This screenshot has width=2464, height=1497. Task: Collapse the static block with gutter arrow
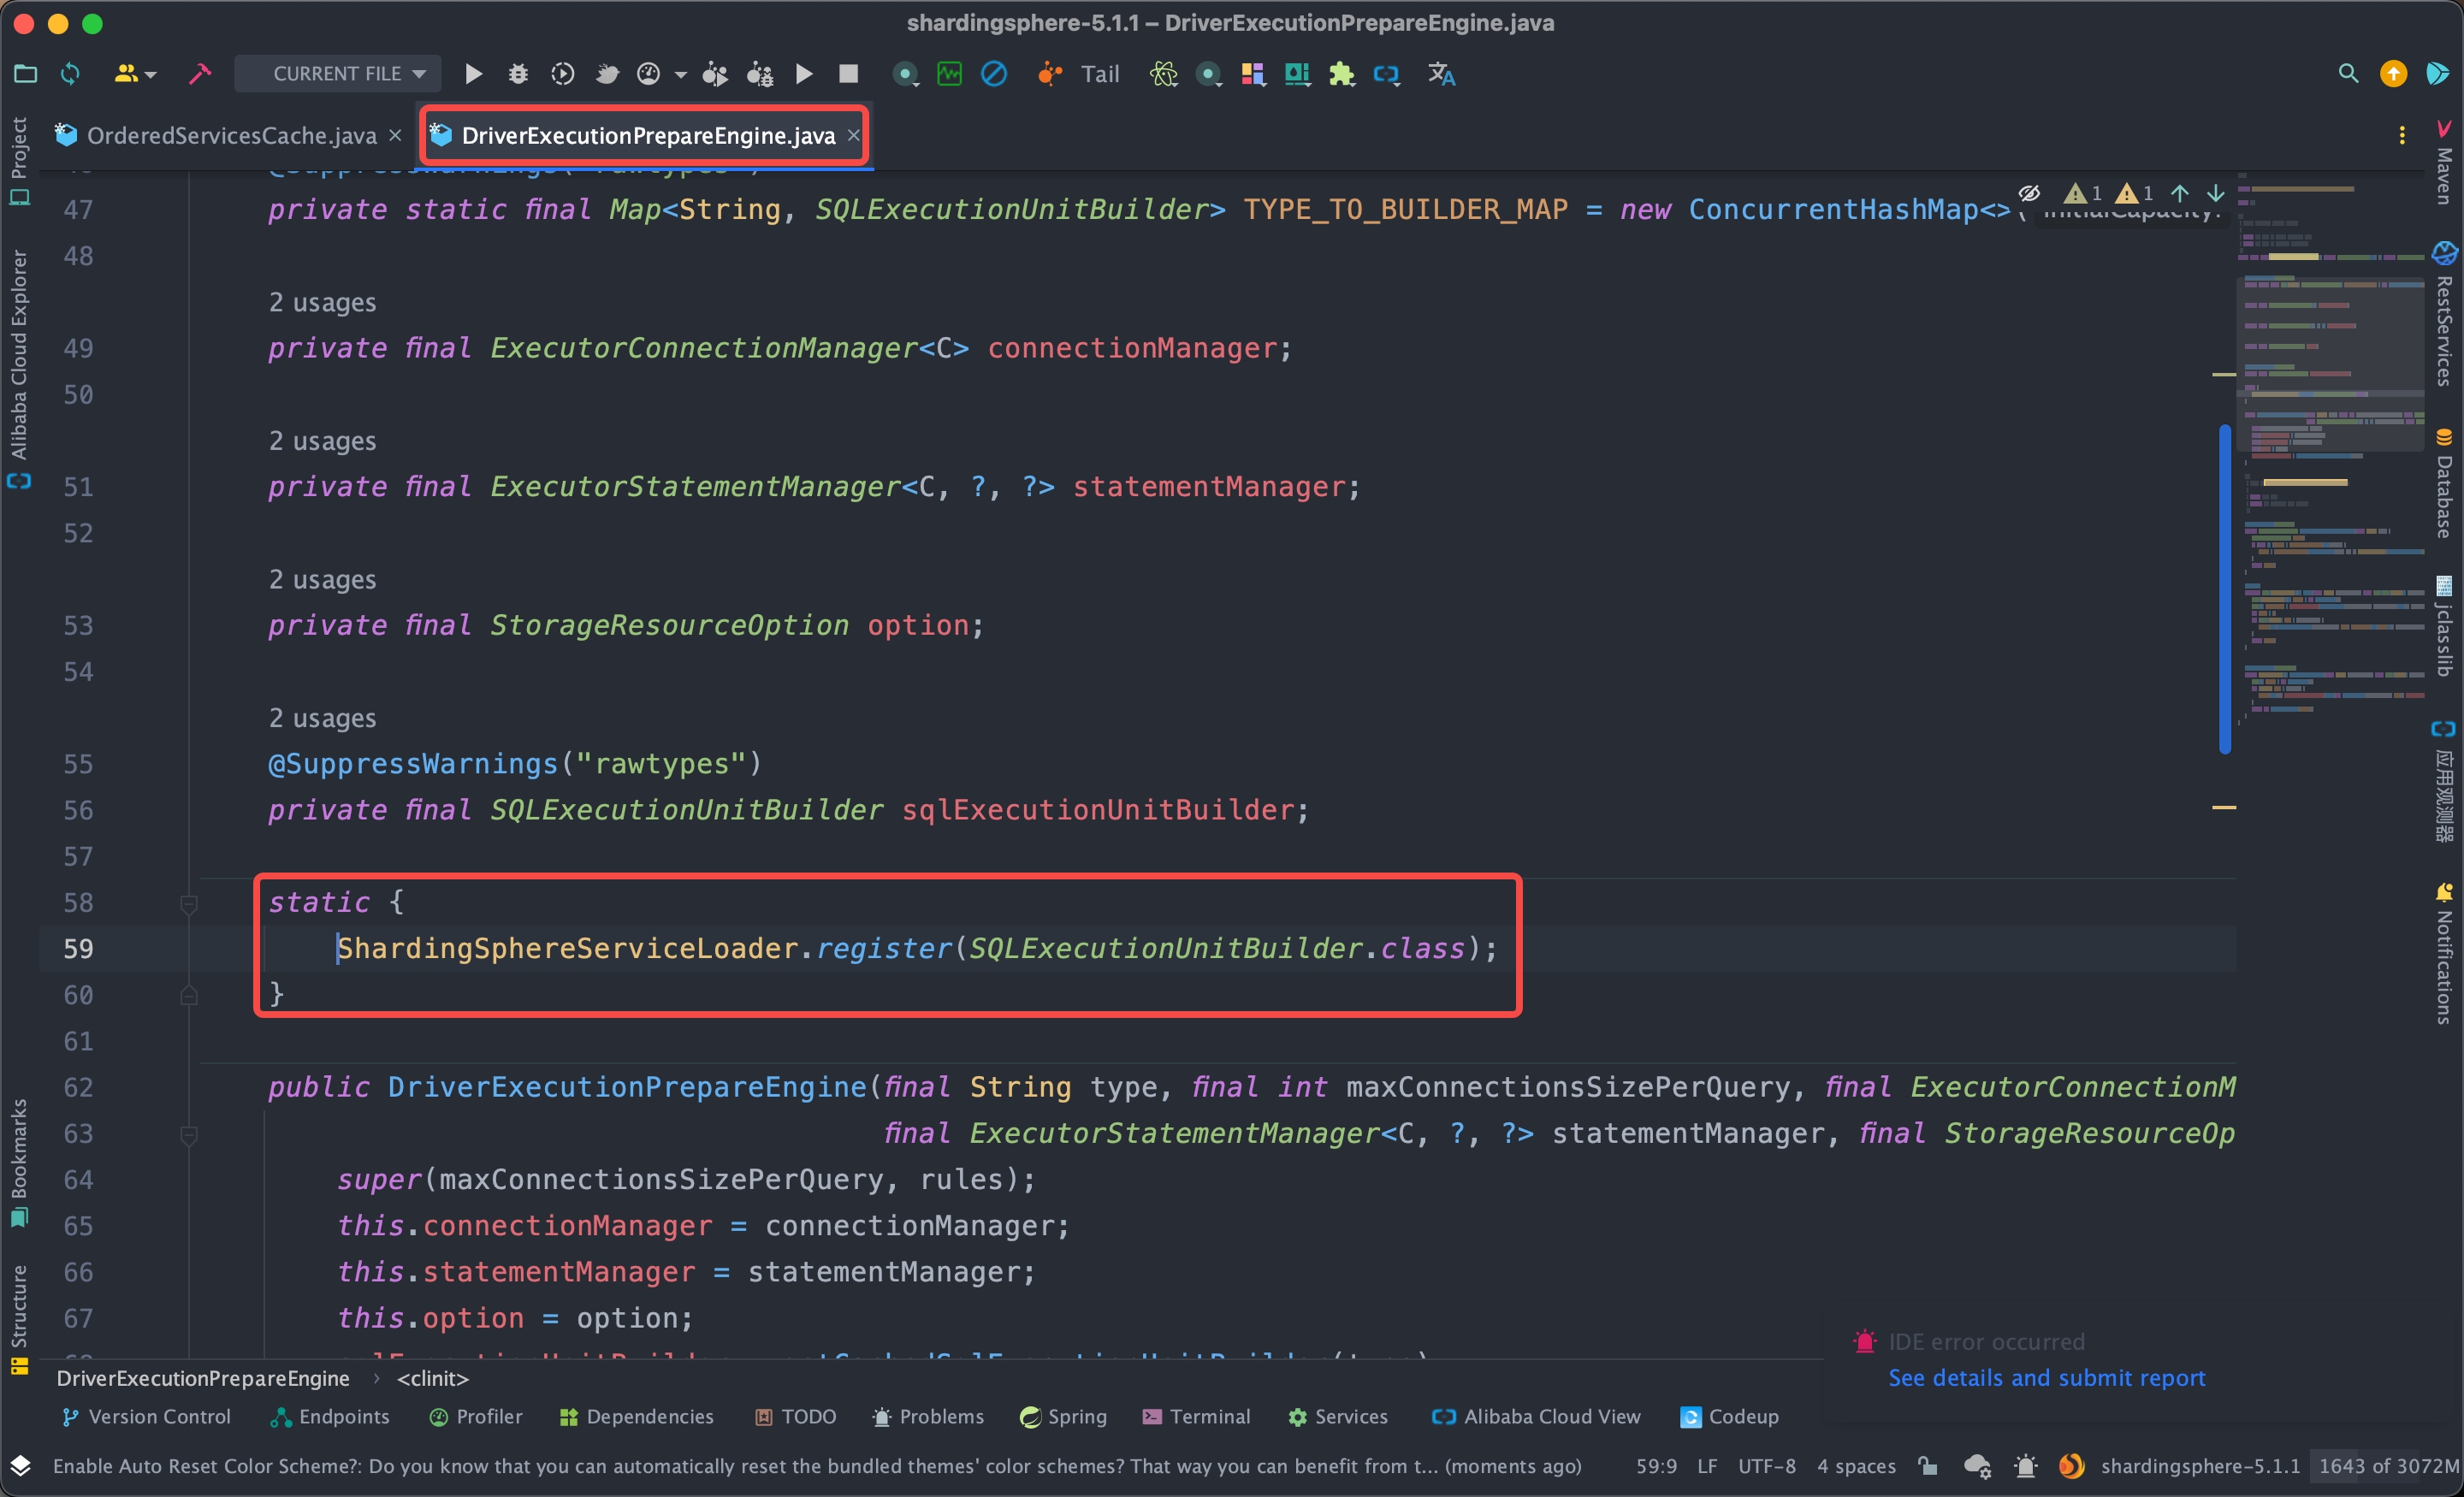188,903
